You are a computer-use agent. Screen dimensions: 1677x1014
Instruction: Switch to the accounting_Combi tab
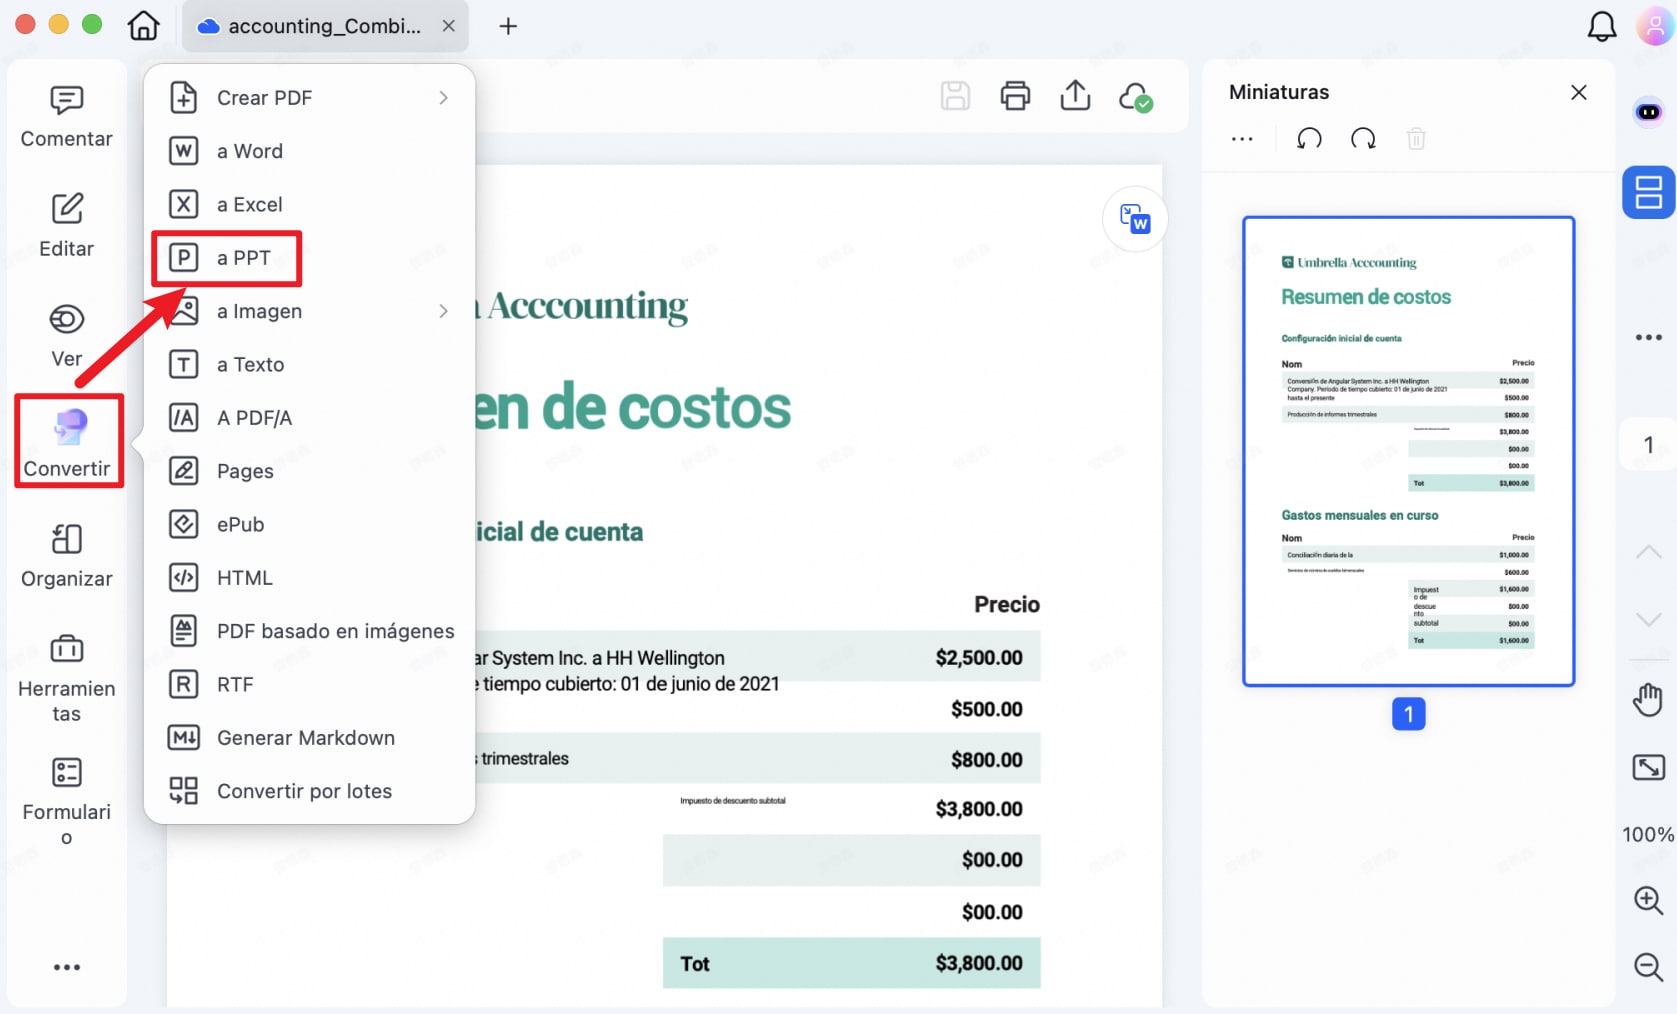(320, 26)
